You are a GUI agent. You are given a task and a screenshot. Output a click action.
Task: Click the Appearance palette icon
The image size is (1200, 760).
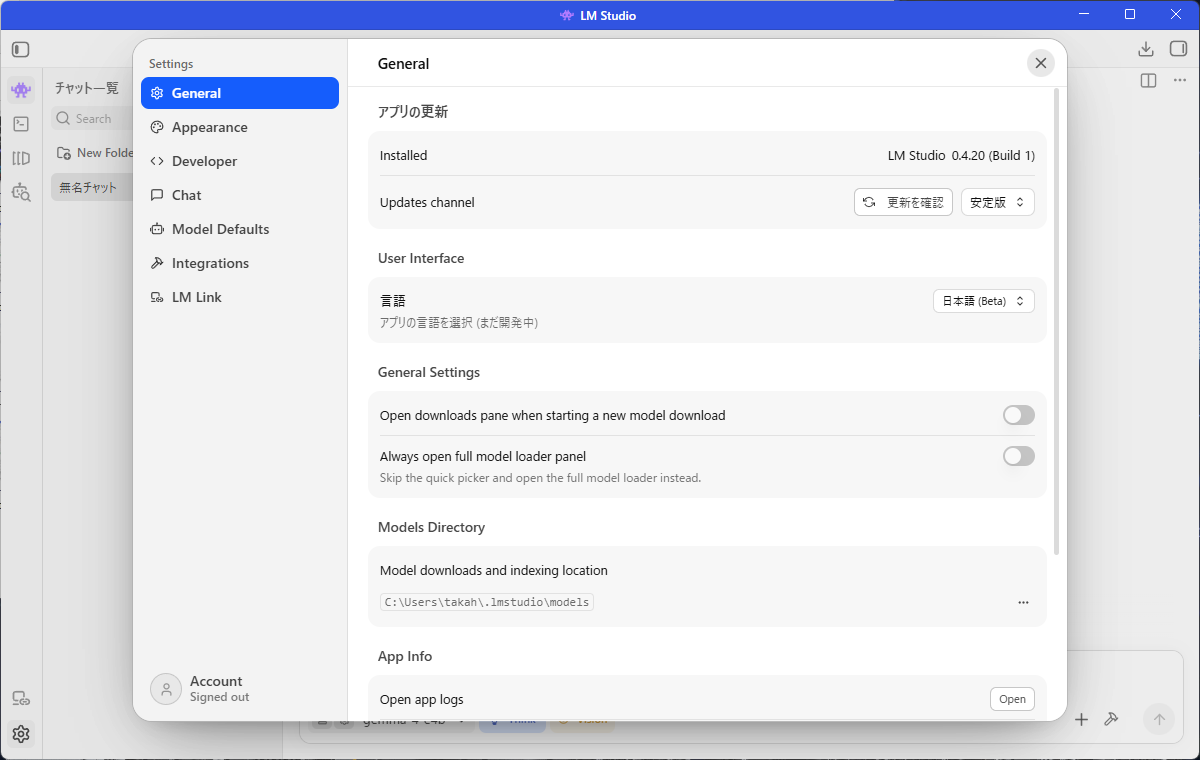coord(157,127)
